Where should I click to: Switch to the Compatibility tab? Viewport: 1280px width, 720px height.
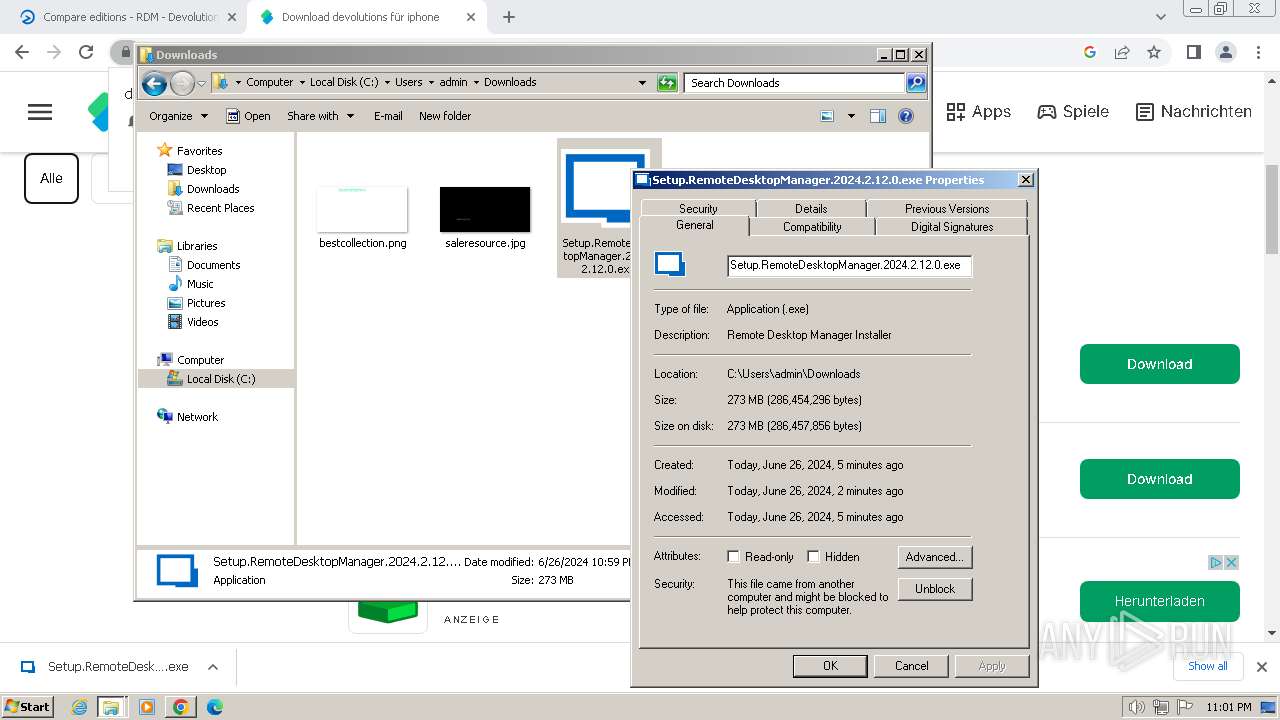812,227
